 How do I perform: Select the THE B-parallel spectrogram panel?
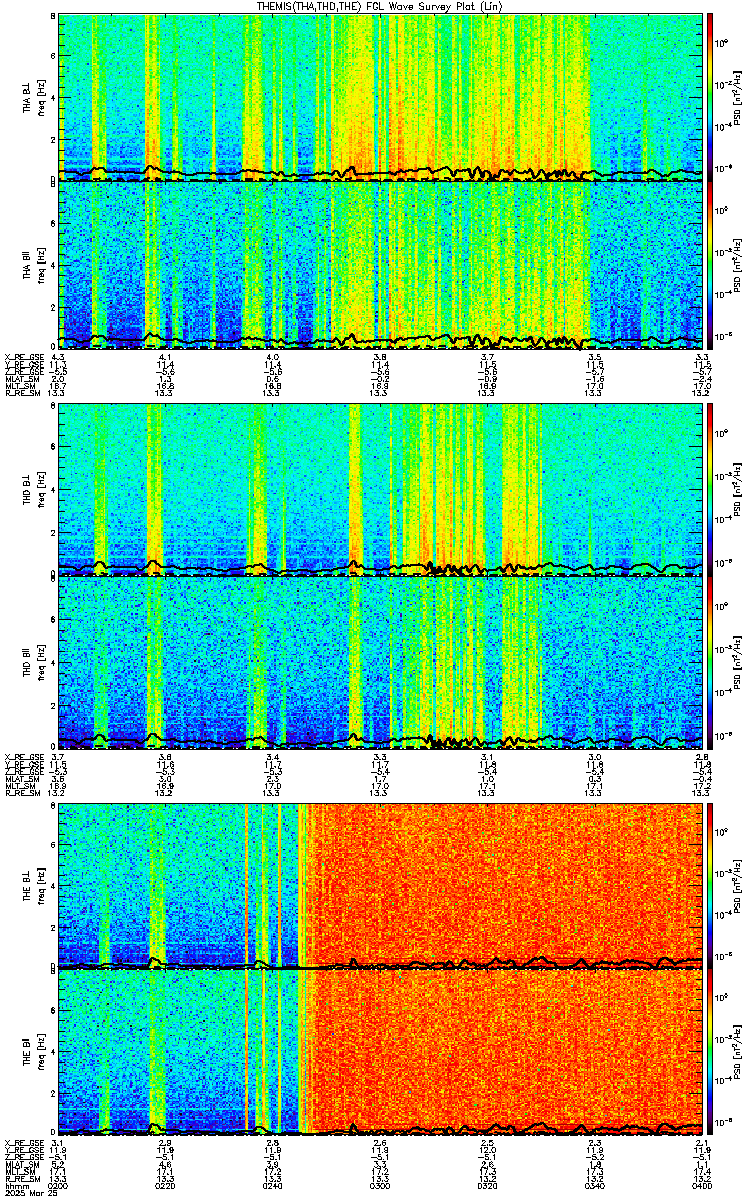click(x=381, y=1051)
